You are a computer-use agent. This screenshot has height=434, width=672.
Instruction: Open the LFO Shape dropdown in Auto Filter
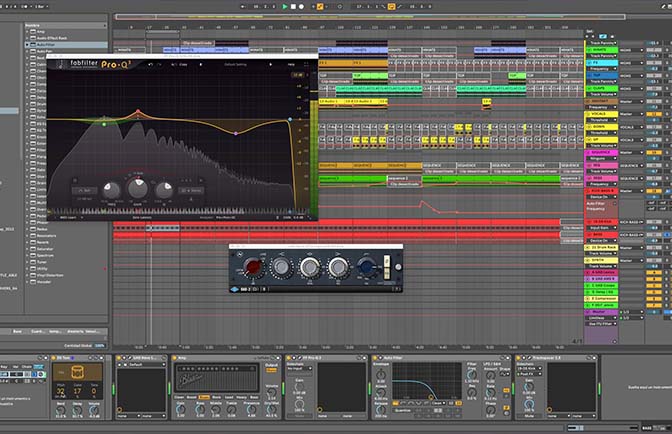pyautogui.click(x=504, y=374)
